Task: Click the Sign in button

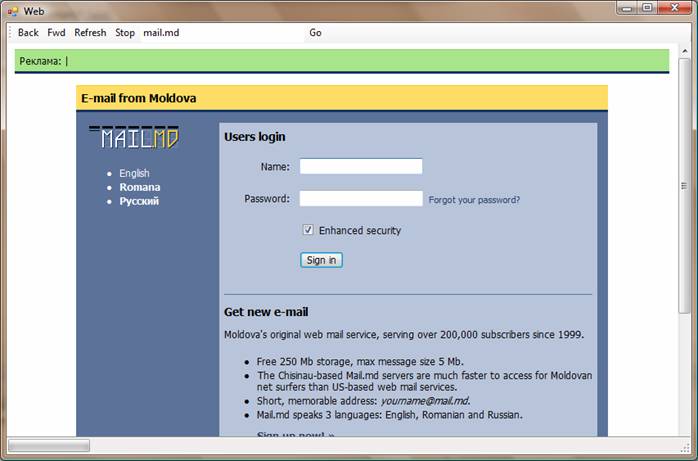Action: coord(321,260)
